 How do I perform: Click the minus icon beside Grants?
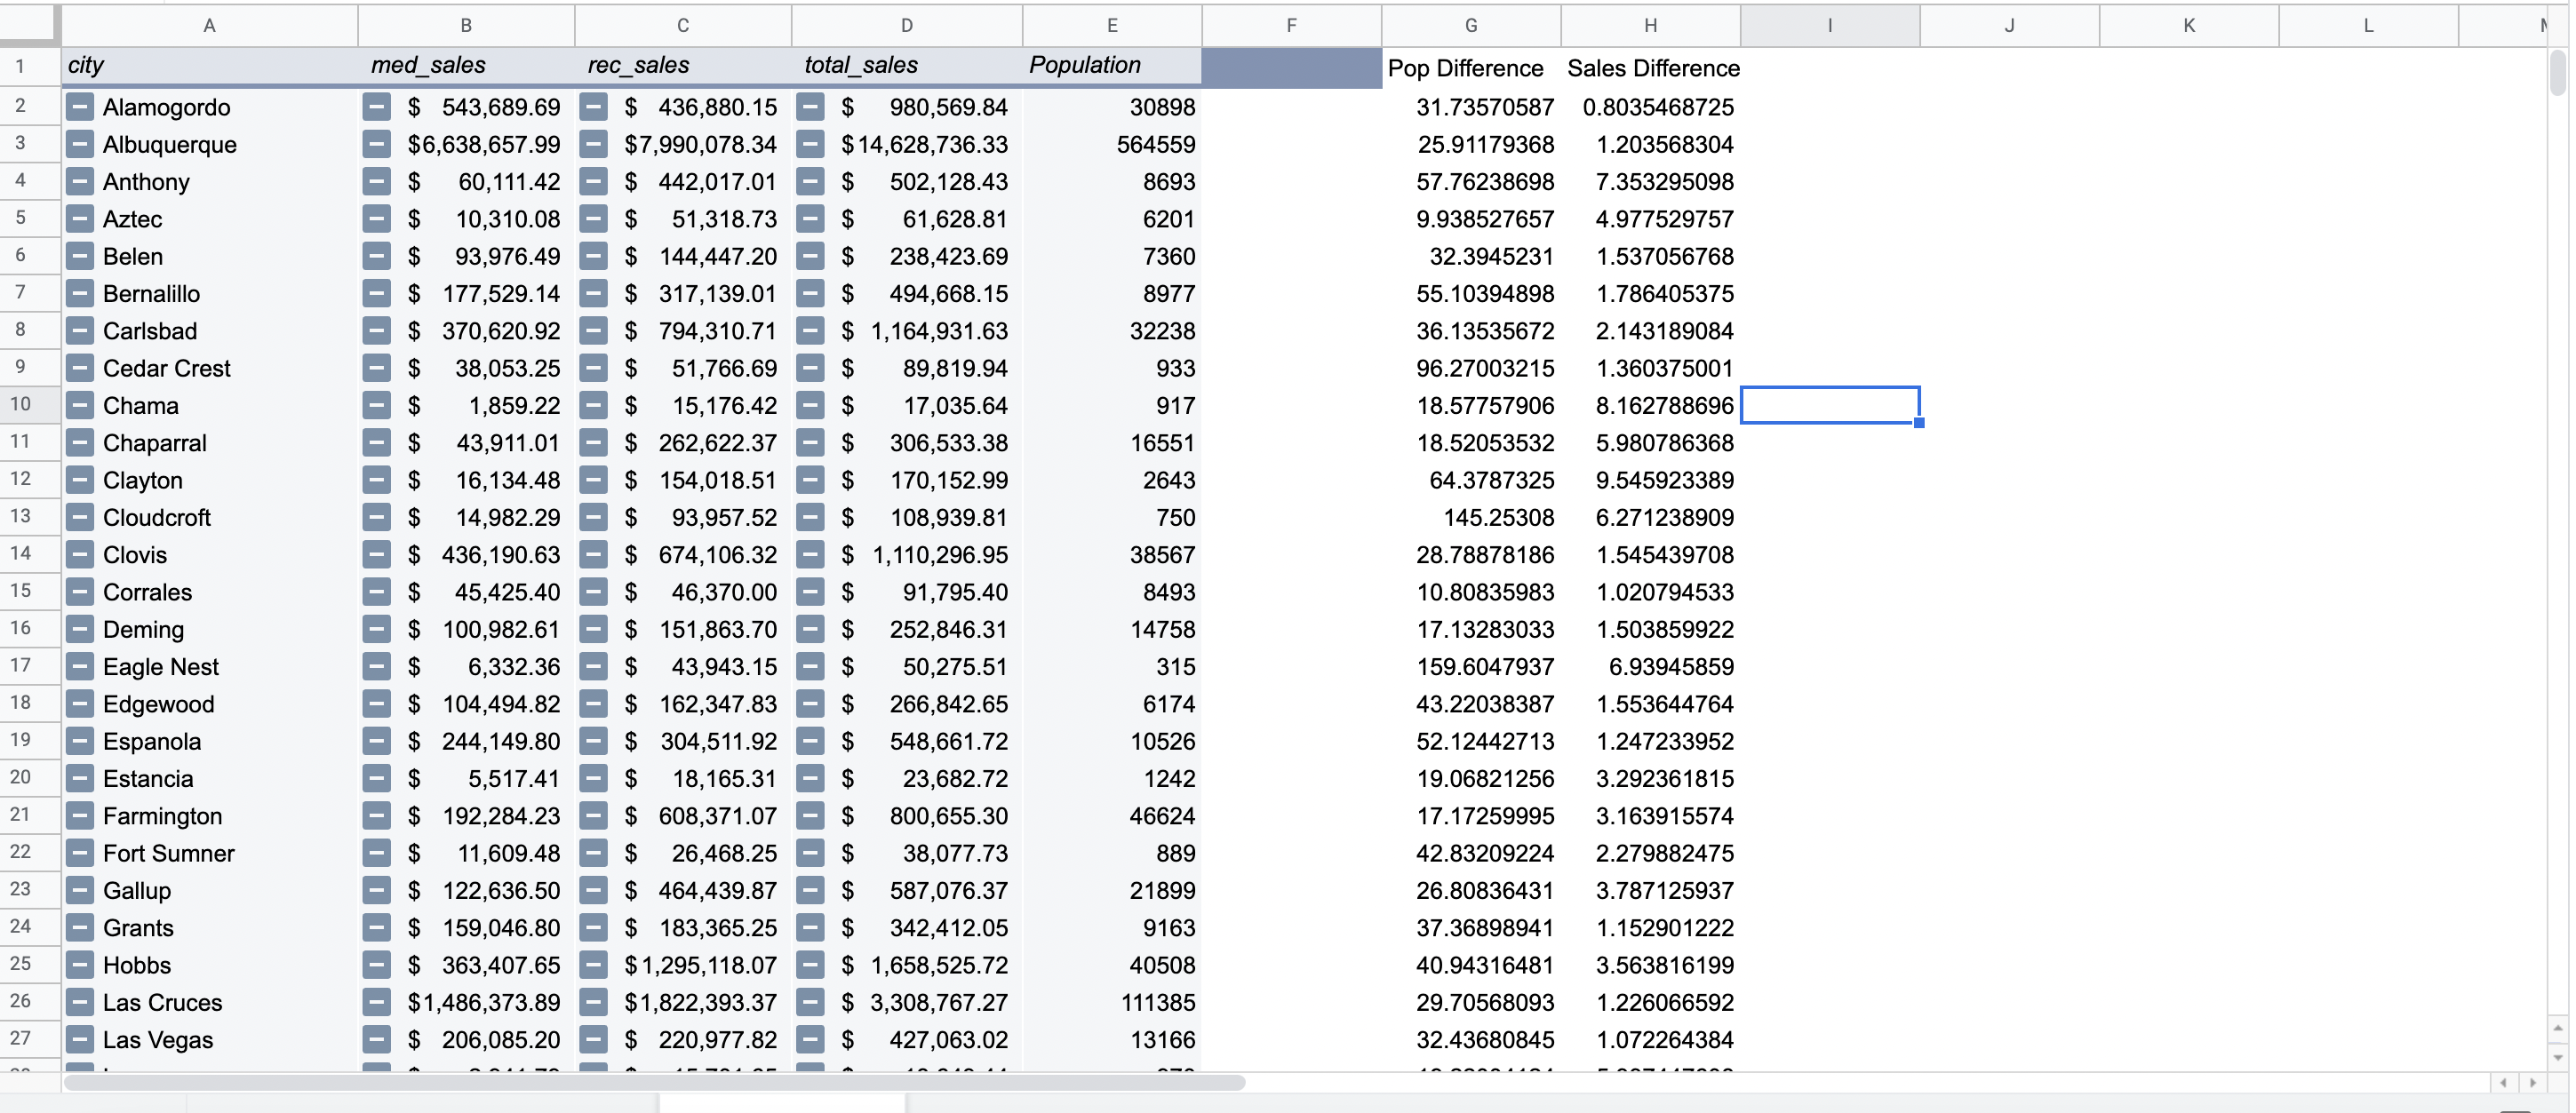(x=80, y=928)
